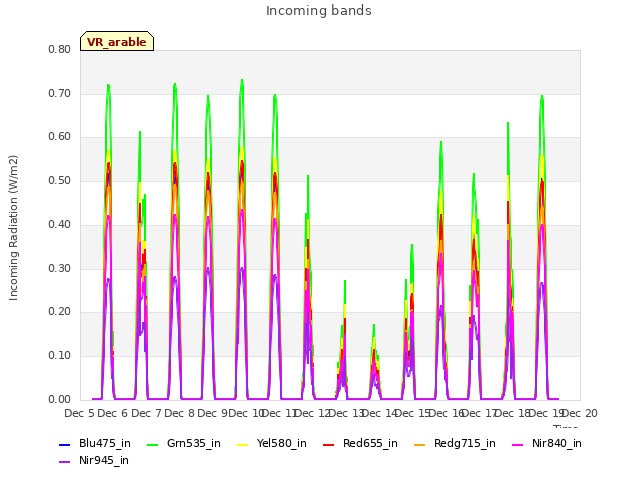This screenshot has width=640, height=480.
Task: Click the Dec 20 x-axis date label
Action: 580,413
